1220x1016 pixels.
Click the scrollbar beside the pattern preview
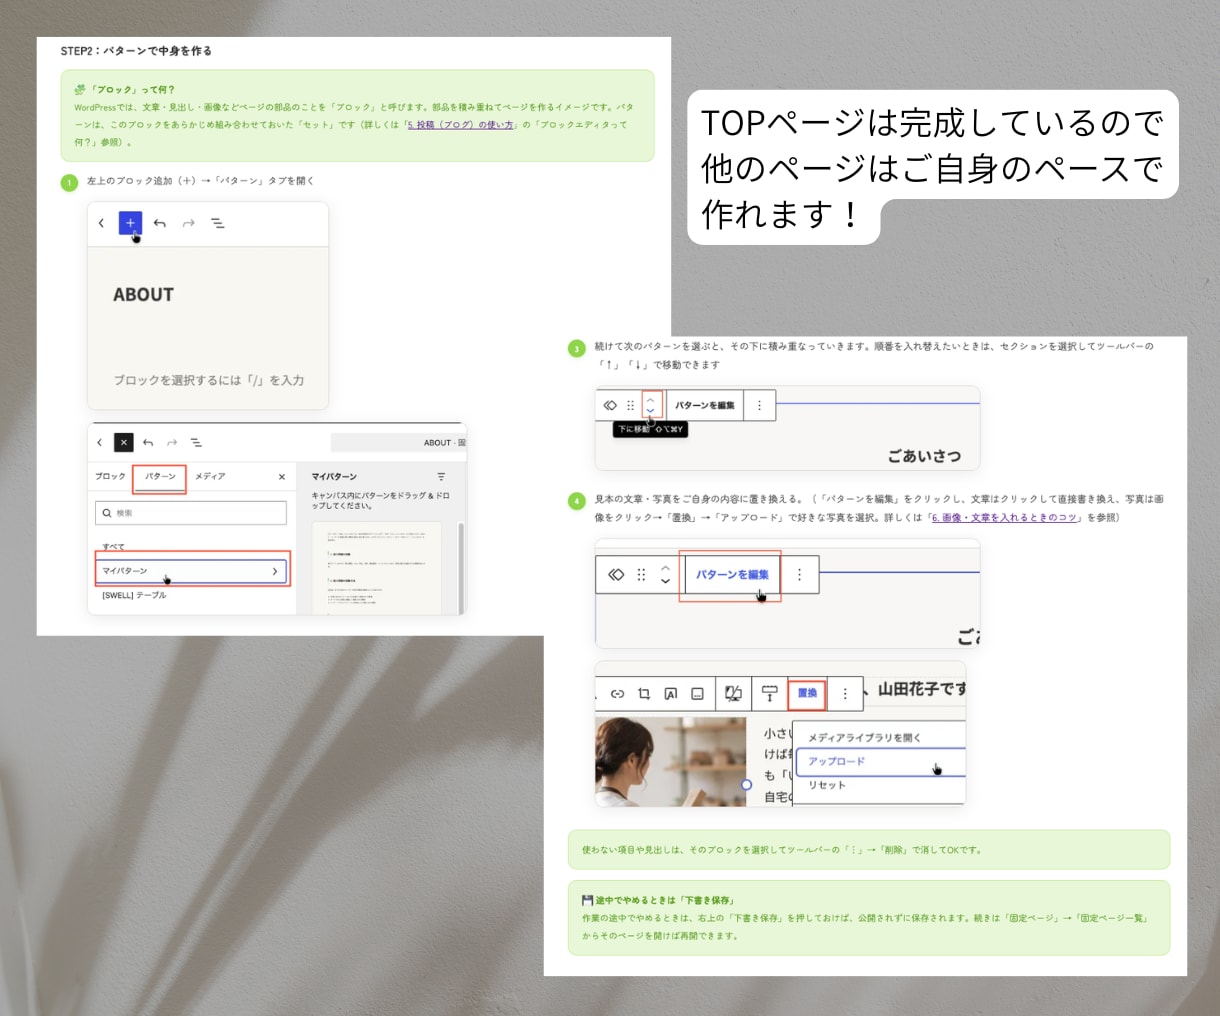point(461,567)
